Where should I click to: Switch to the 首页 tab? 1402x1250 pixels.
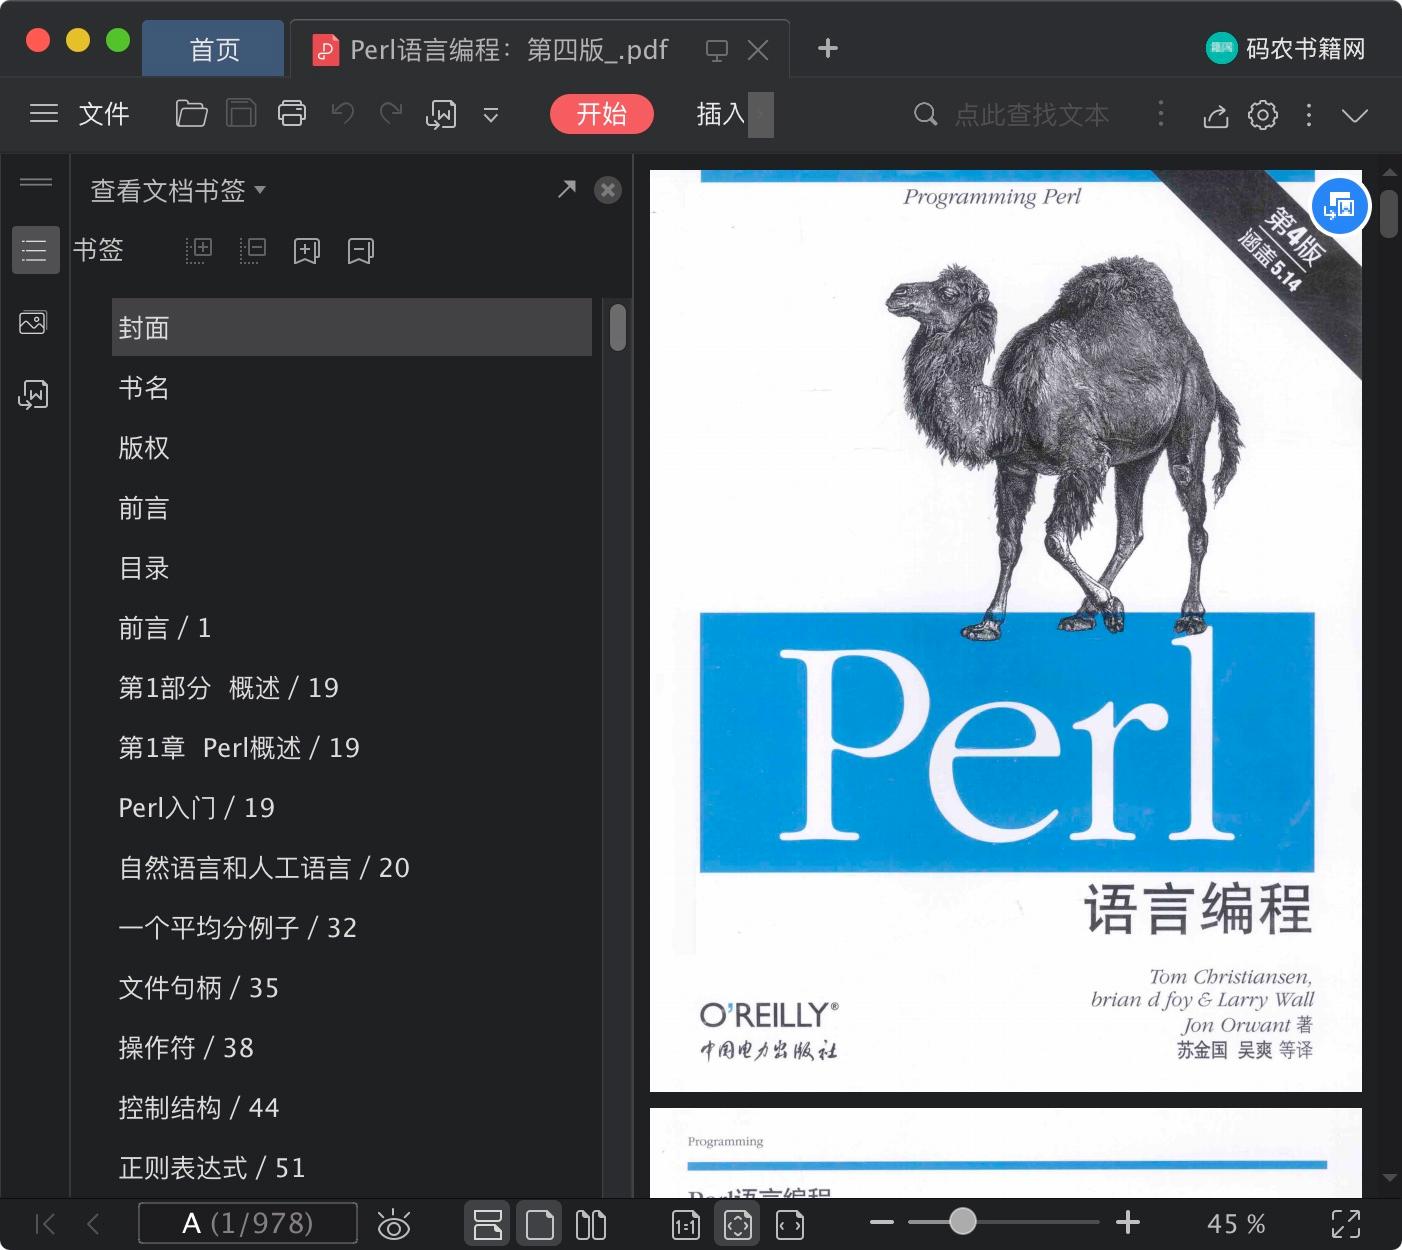click(214, 49)
